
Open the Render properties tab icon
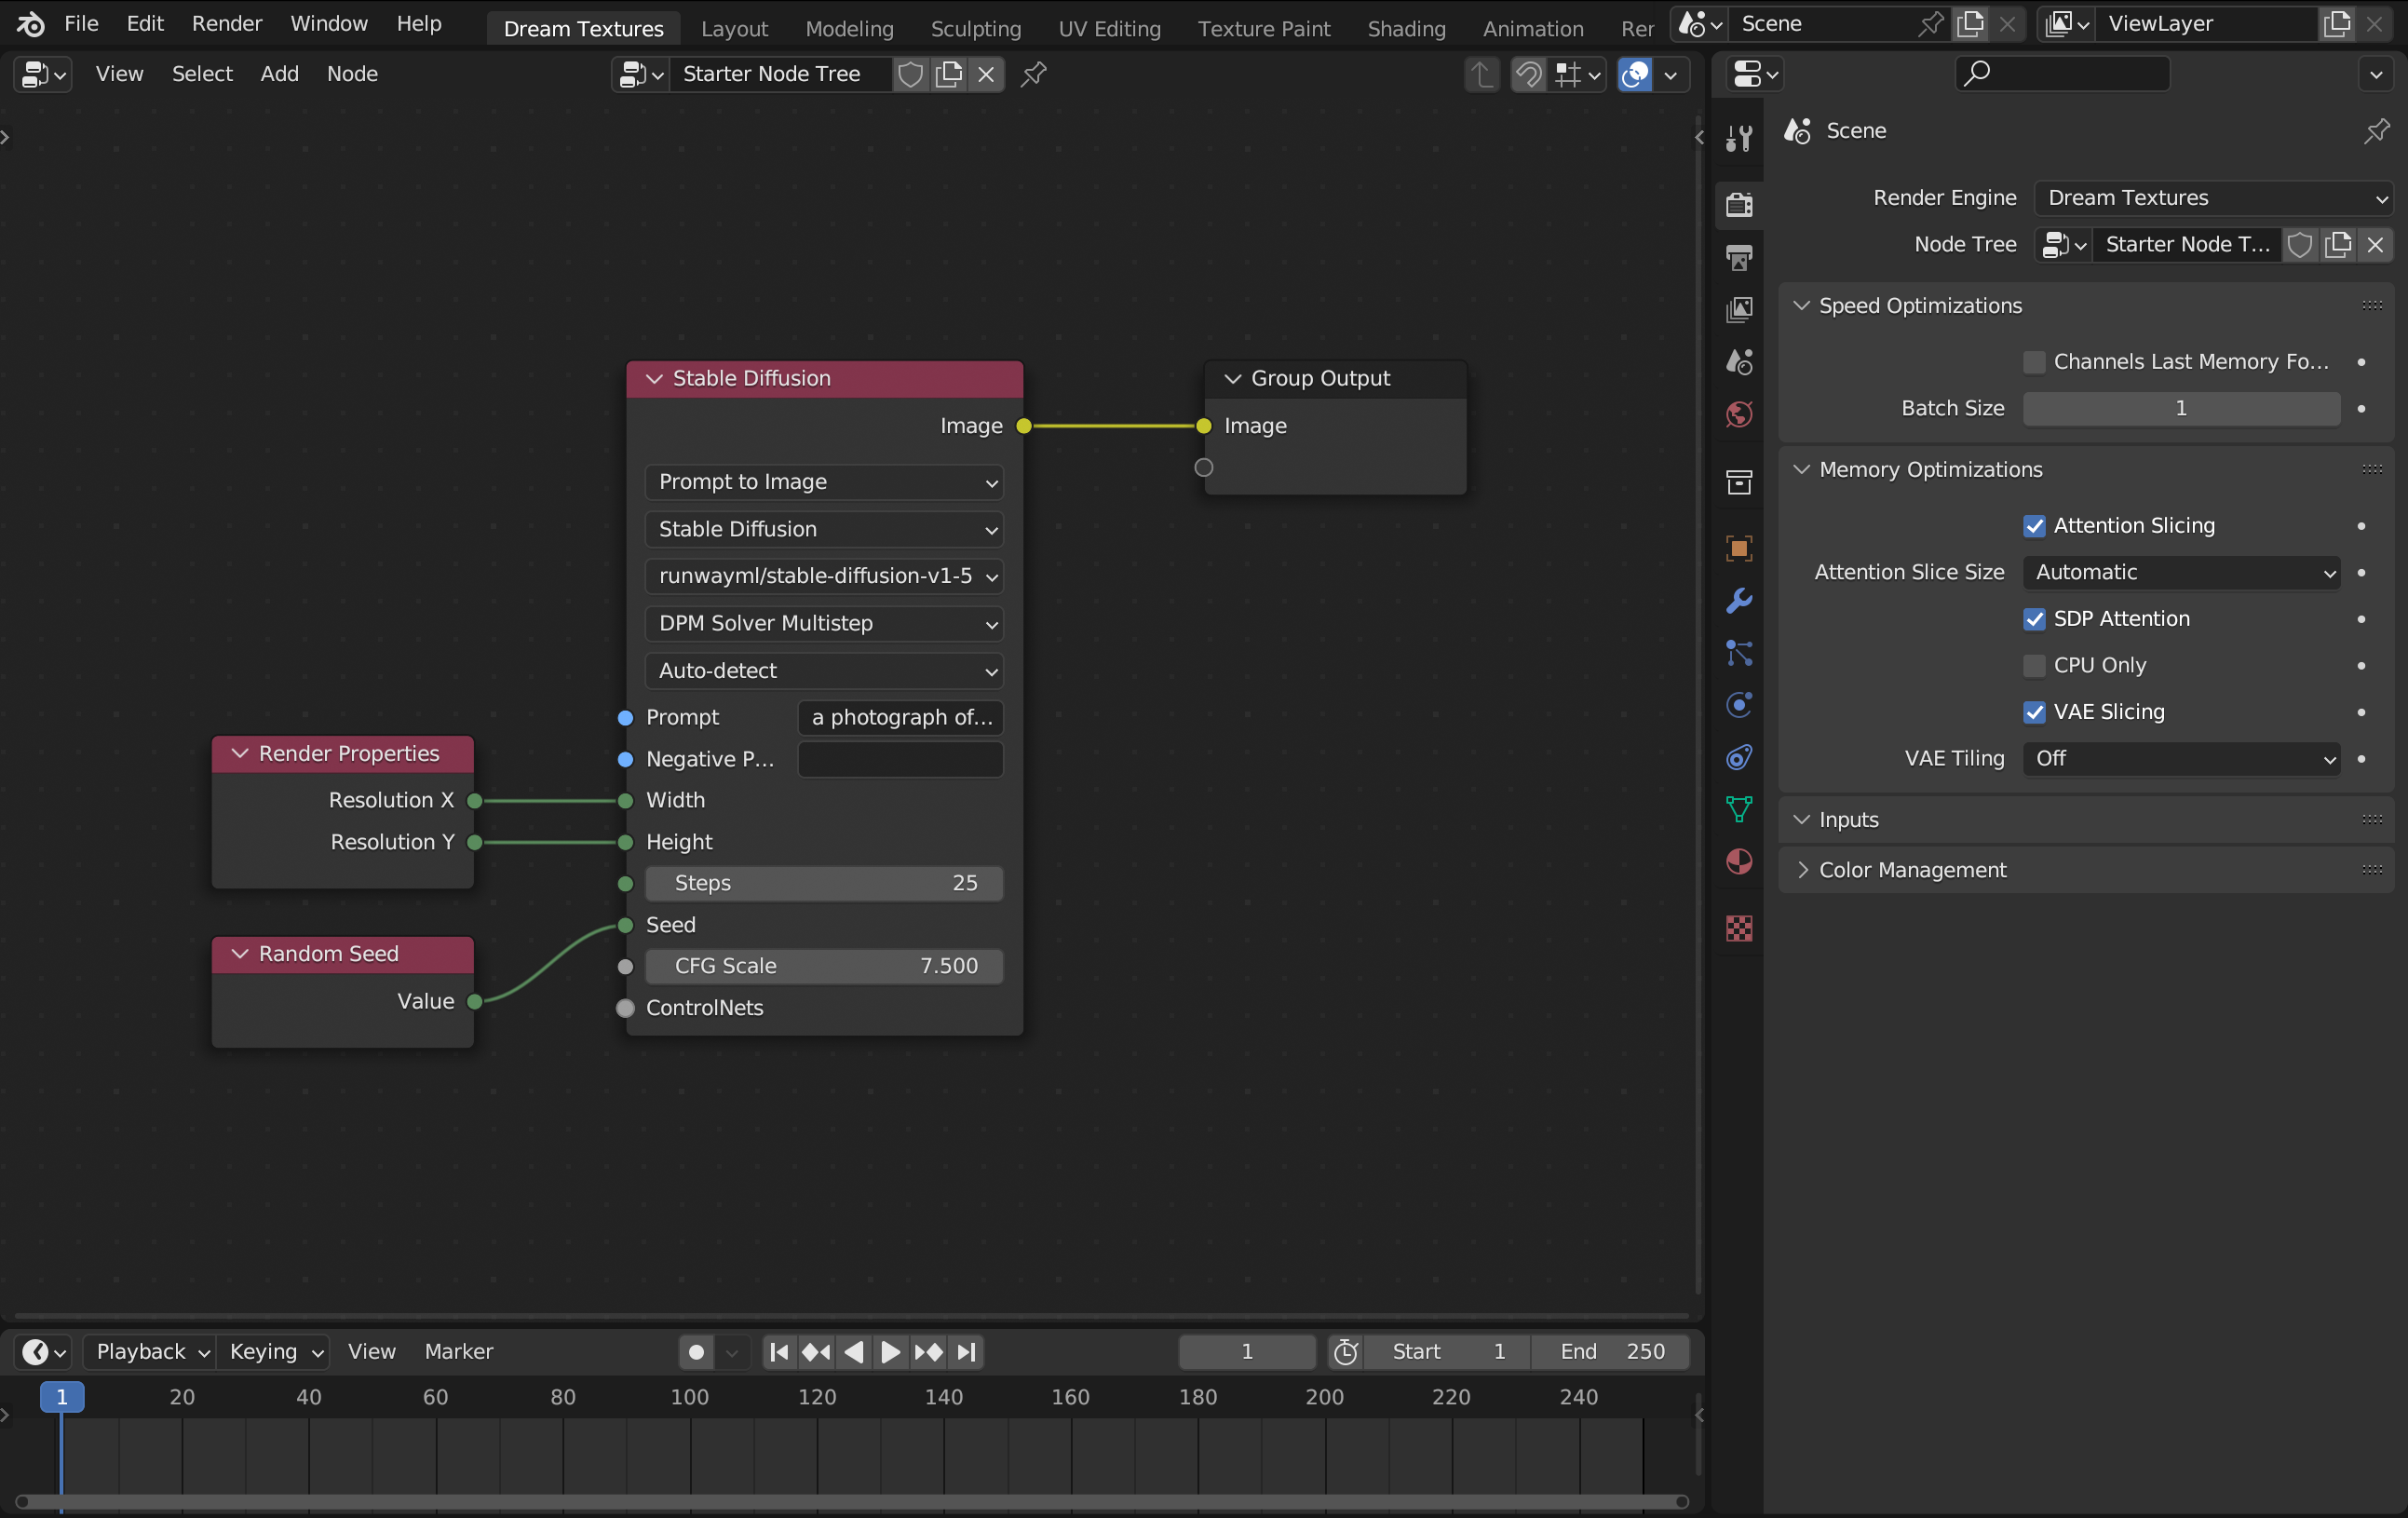point(1739,205)
